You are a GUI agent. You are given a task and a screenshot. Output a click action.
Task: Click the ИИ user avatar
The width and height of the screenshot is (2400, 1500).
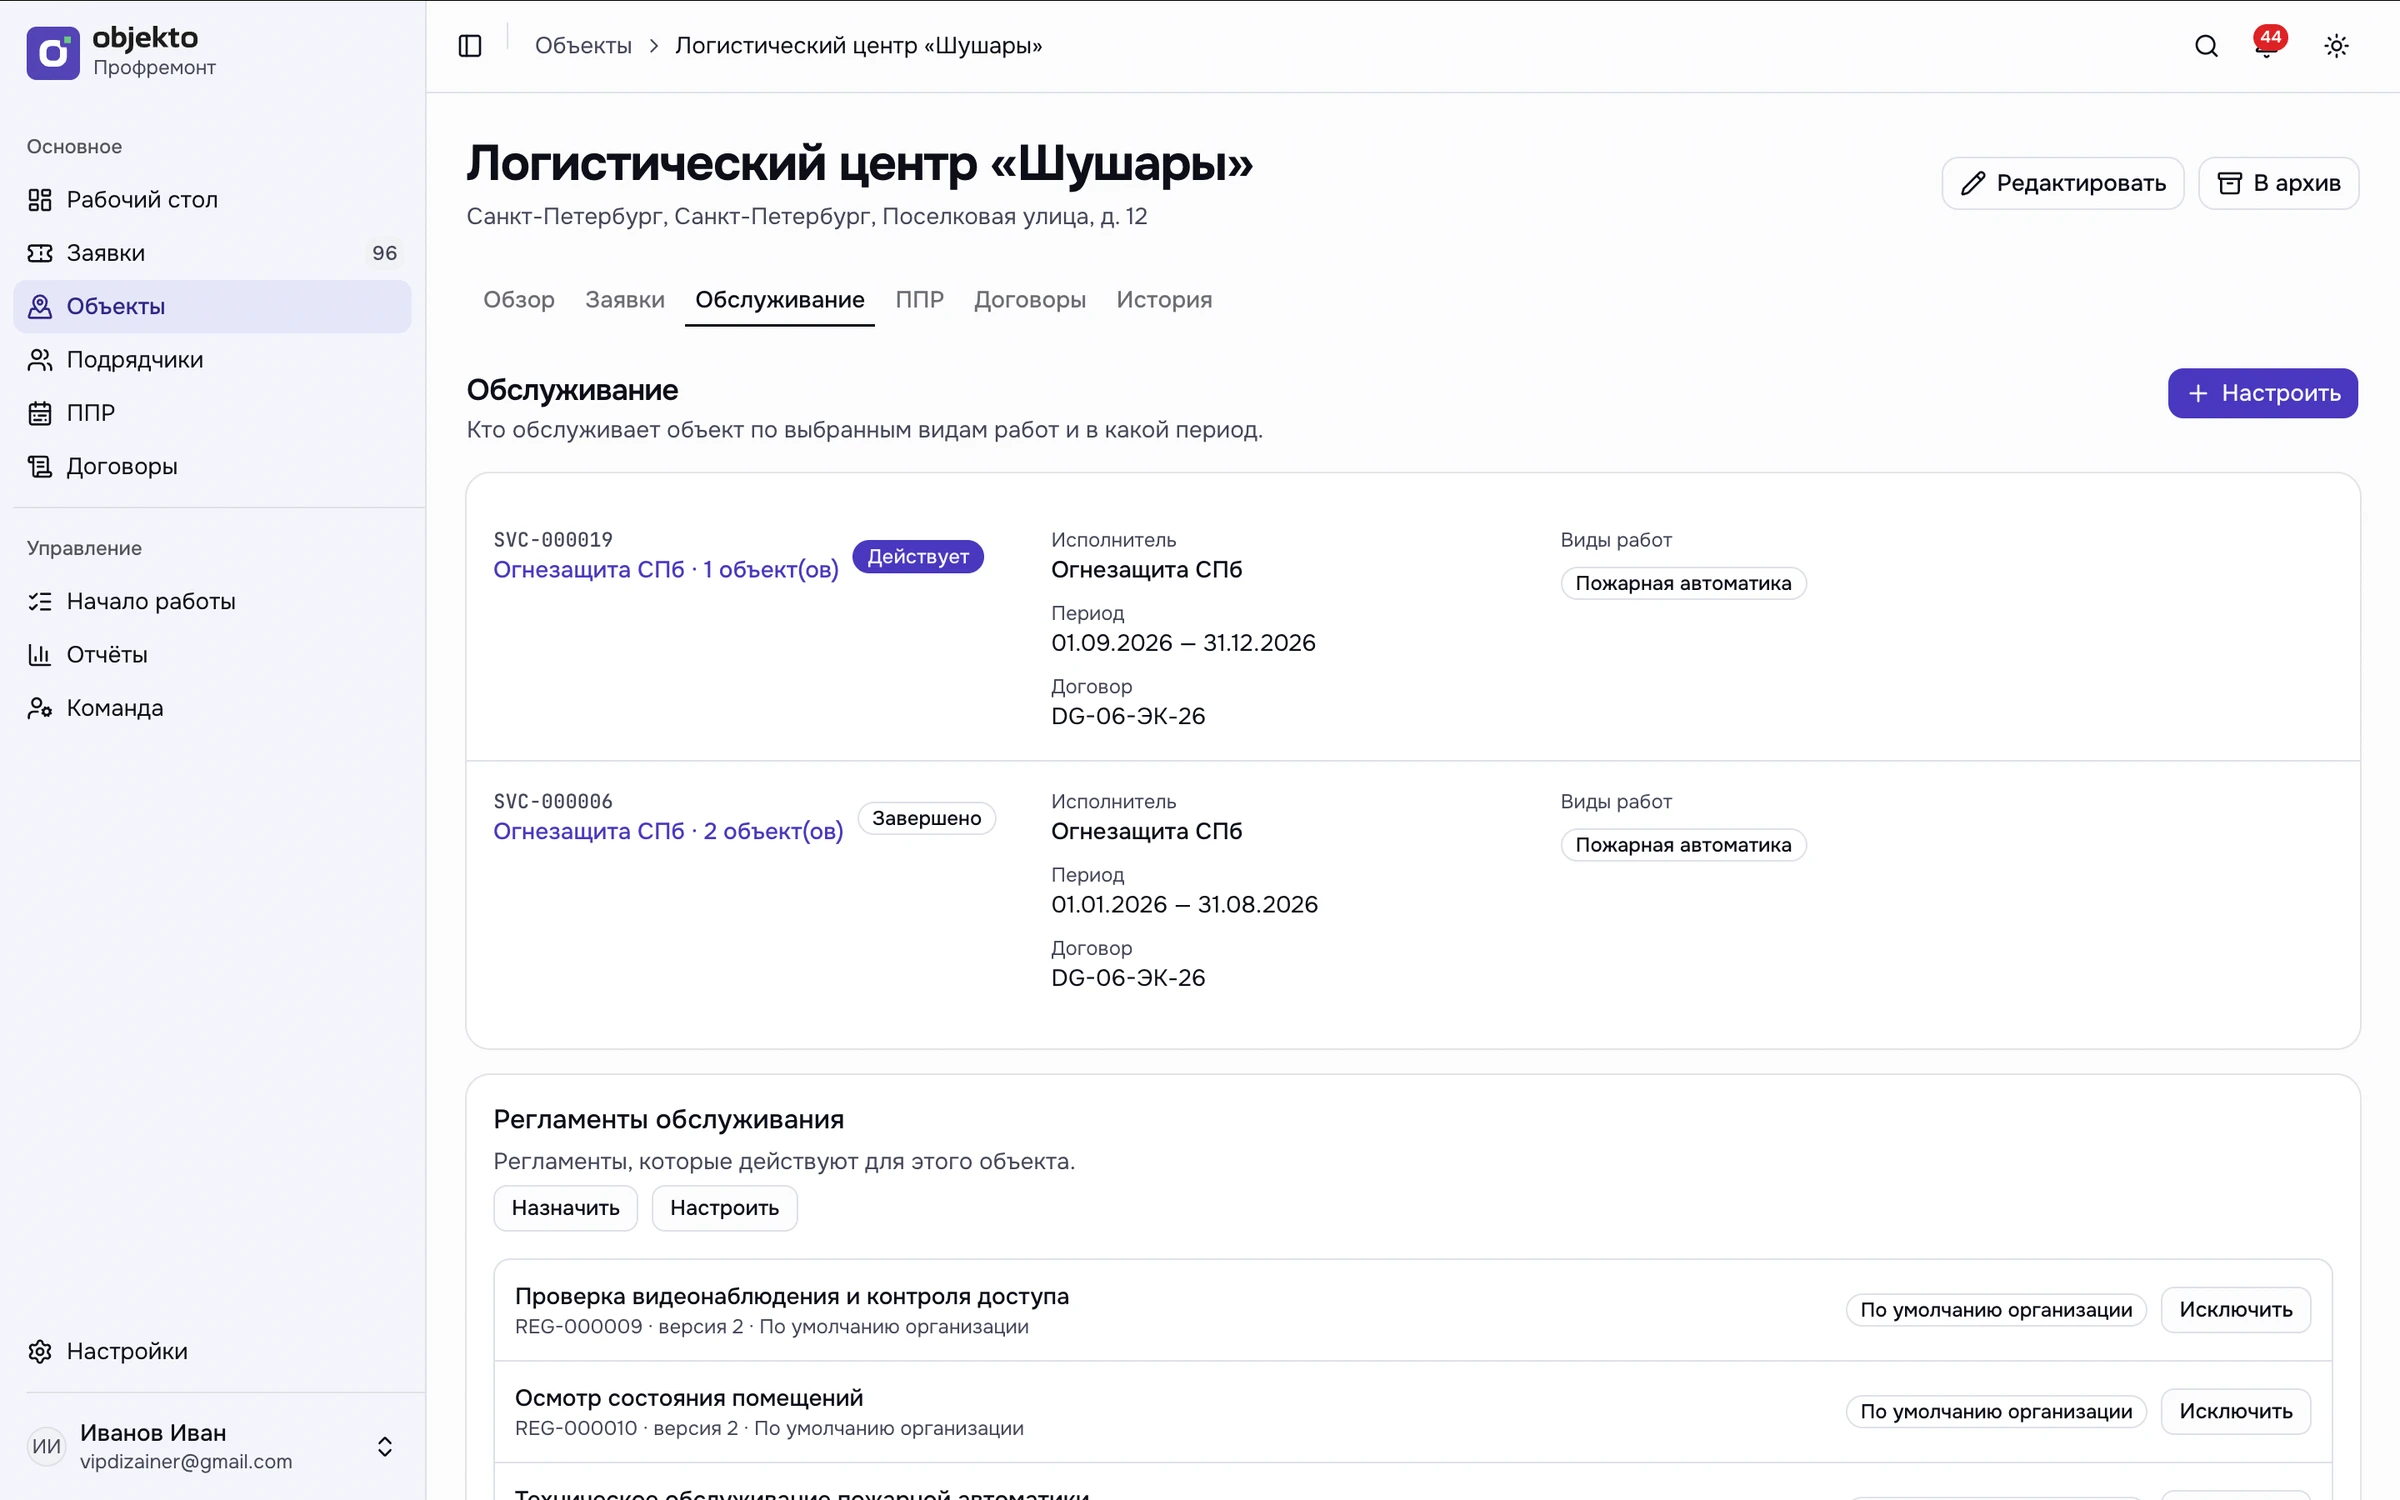46,1446
